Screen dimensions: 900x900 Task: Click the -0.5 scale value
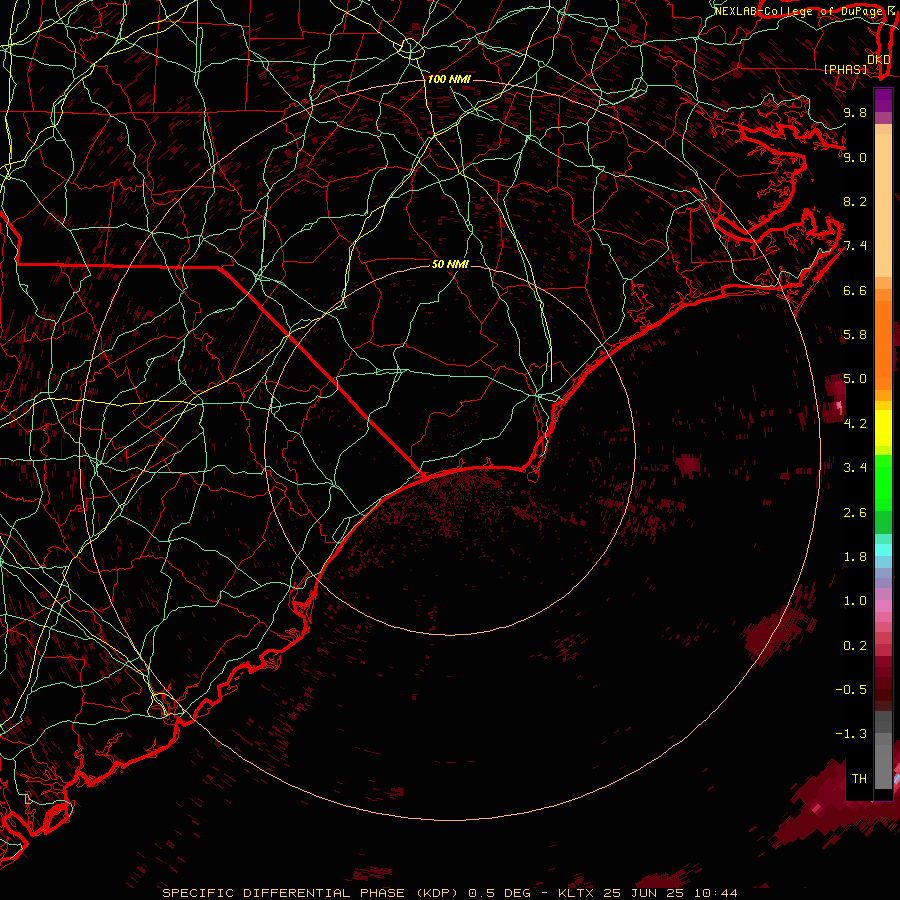(x=852, y=690)
